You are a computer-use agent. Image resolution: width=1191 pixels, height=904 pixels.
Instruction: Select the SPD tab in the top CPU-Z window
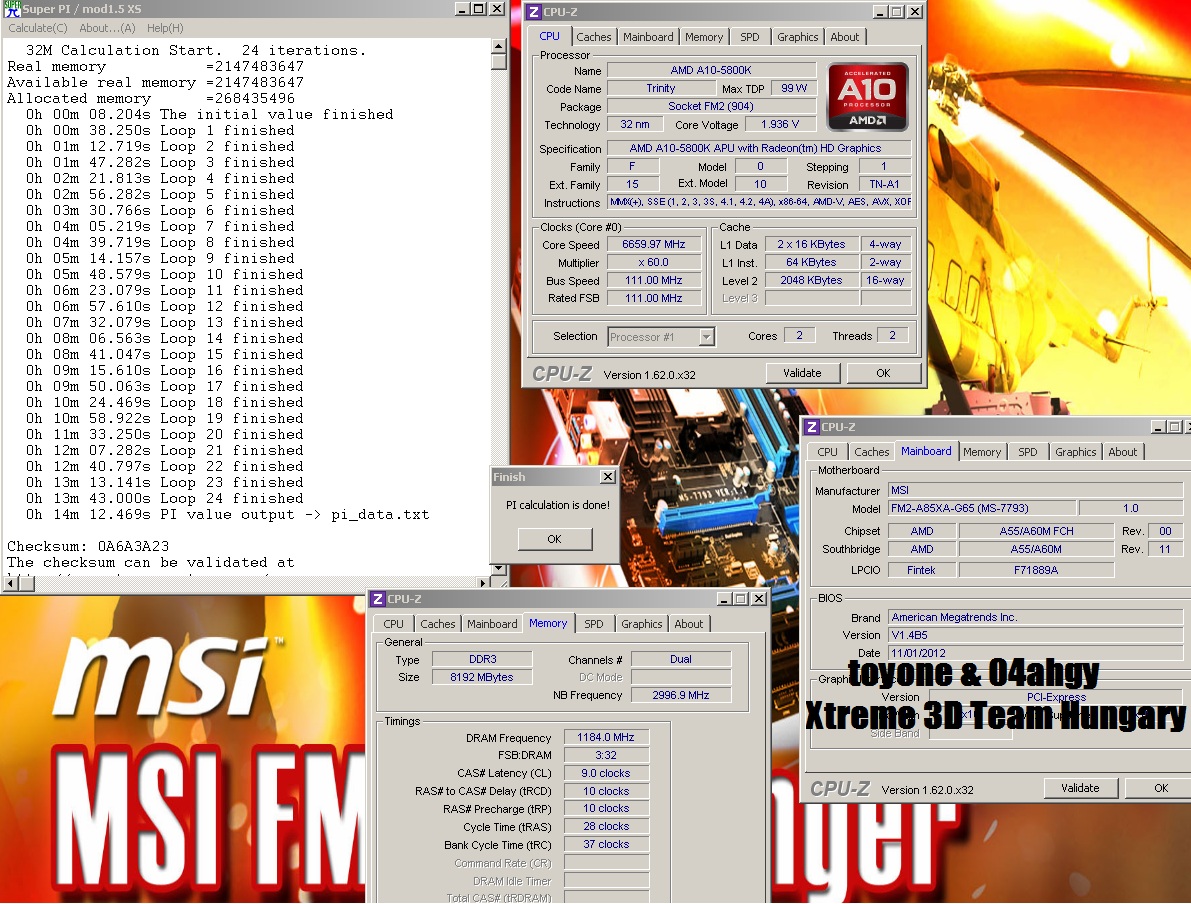[750, 36]
